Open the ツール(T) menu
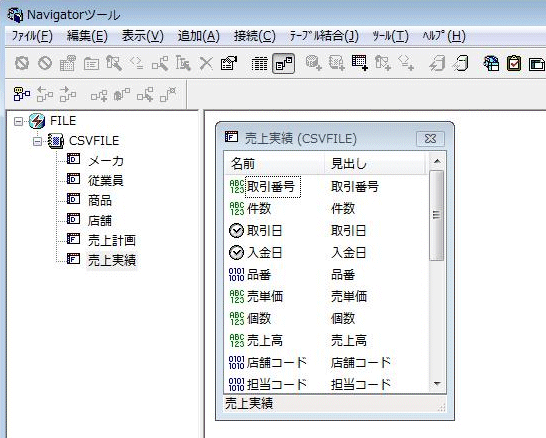Screen dimensions: 546x438 (x=390, y=36)
